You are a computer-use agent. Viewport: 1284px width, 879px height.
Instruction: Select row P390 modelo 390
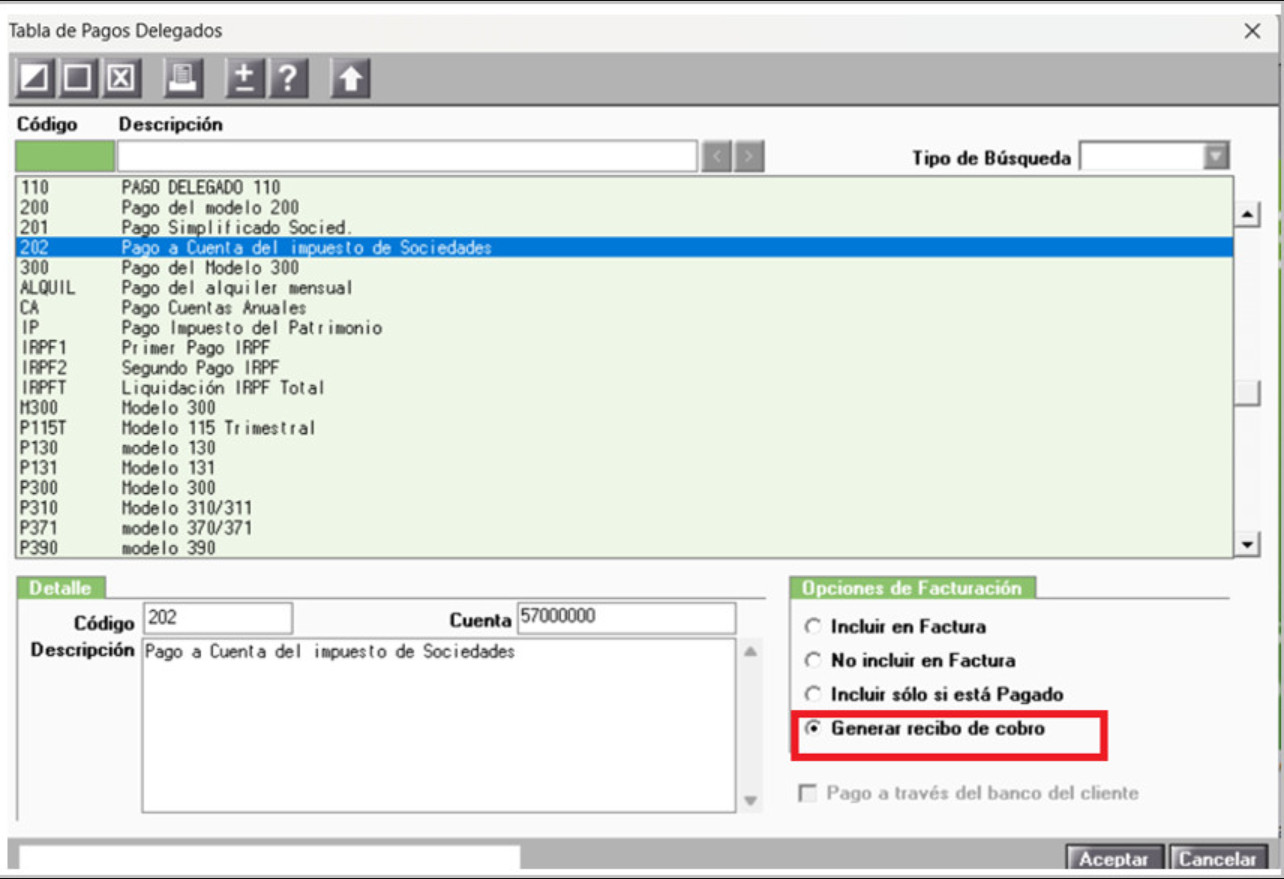[624, 548]
